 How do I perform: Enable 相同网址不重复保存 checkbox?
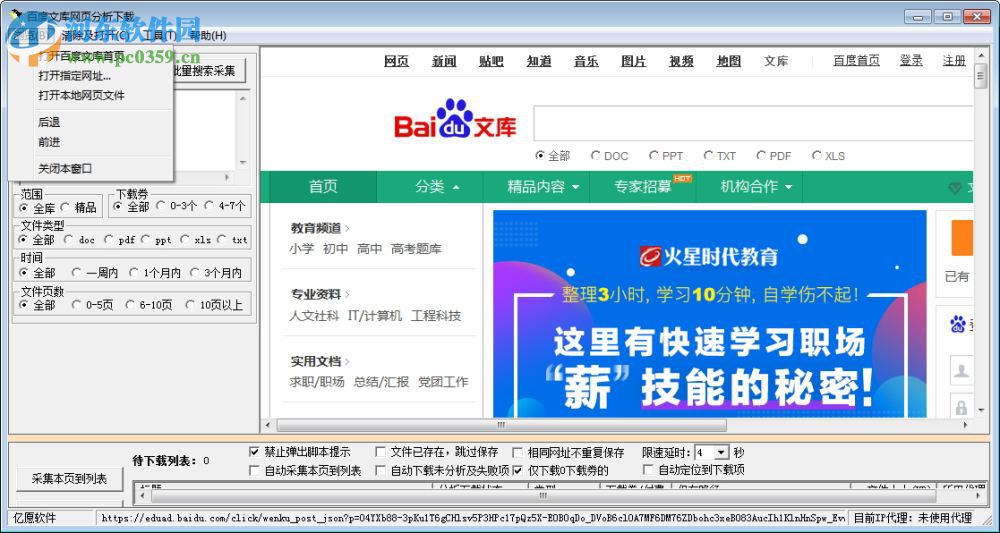[517, 452]
